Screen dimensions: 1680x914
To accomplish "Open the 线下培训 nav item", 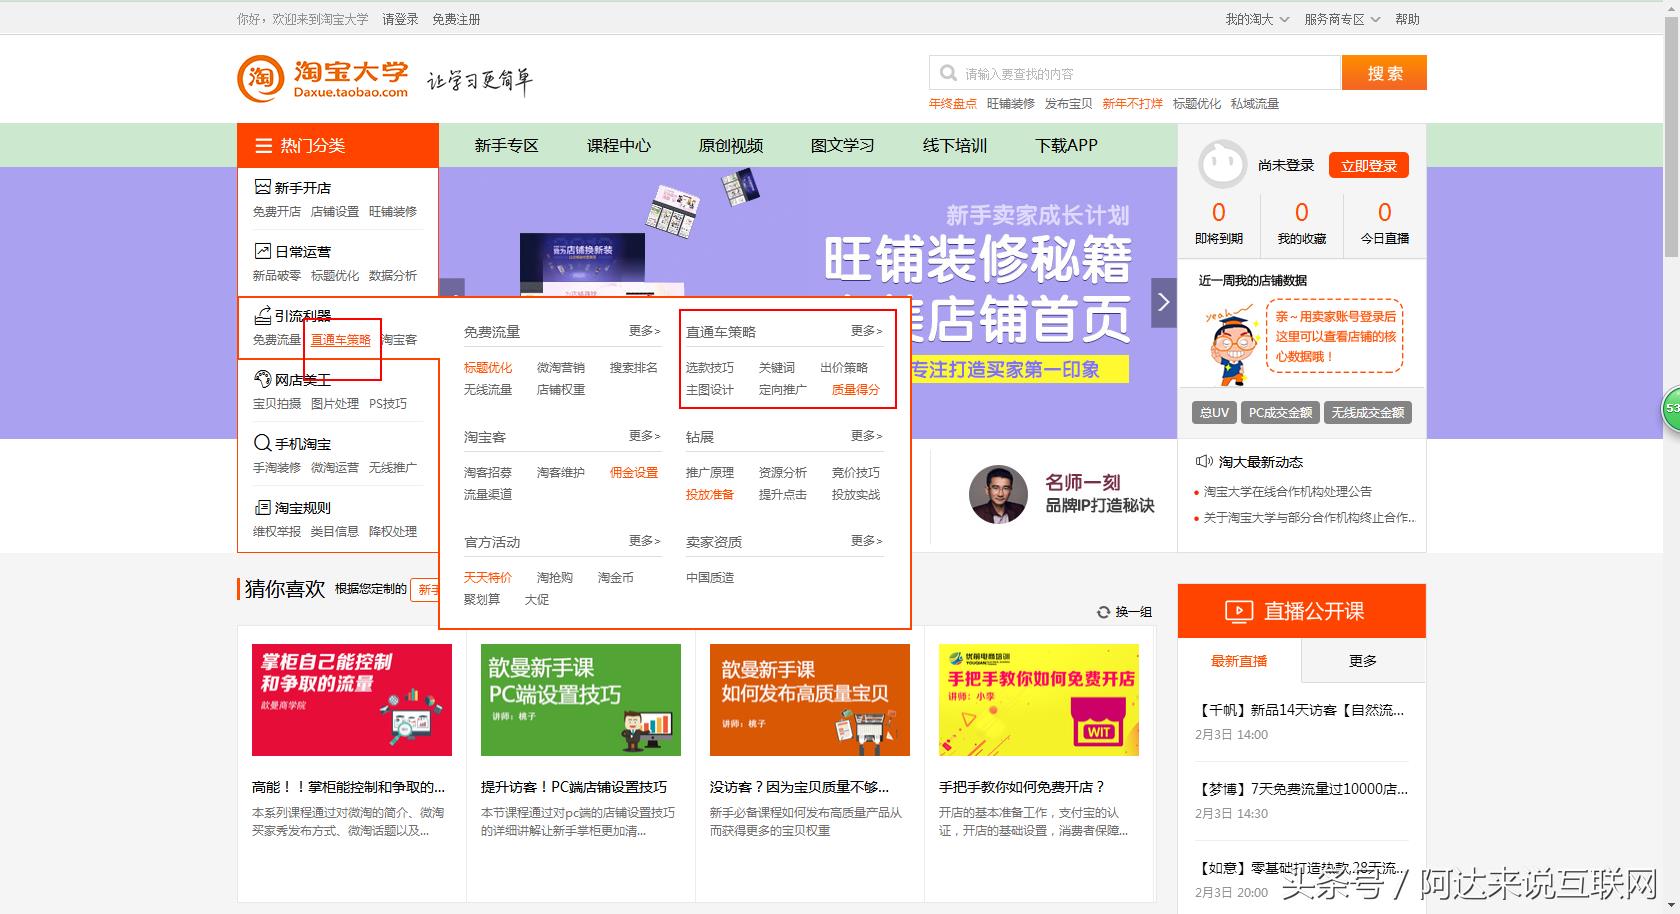I will [955, 146].
